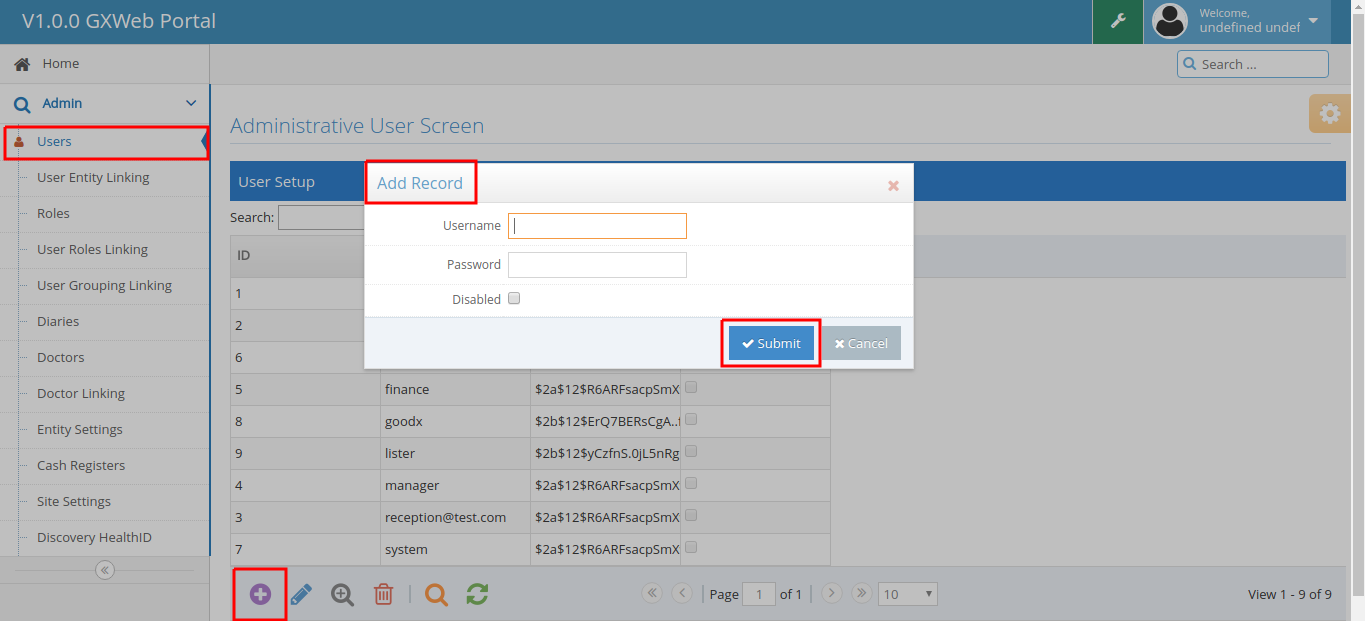The width and height of the screenshot is (1365, 621).
Task: Open Roles in the sidebar
Action: tap(53, 213)
